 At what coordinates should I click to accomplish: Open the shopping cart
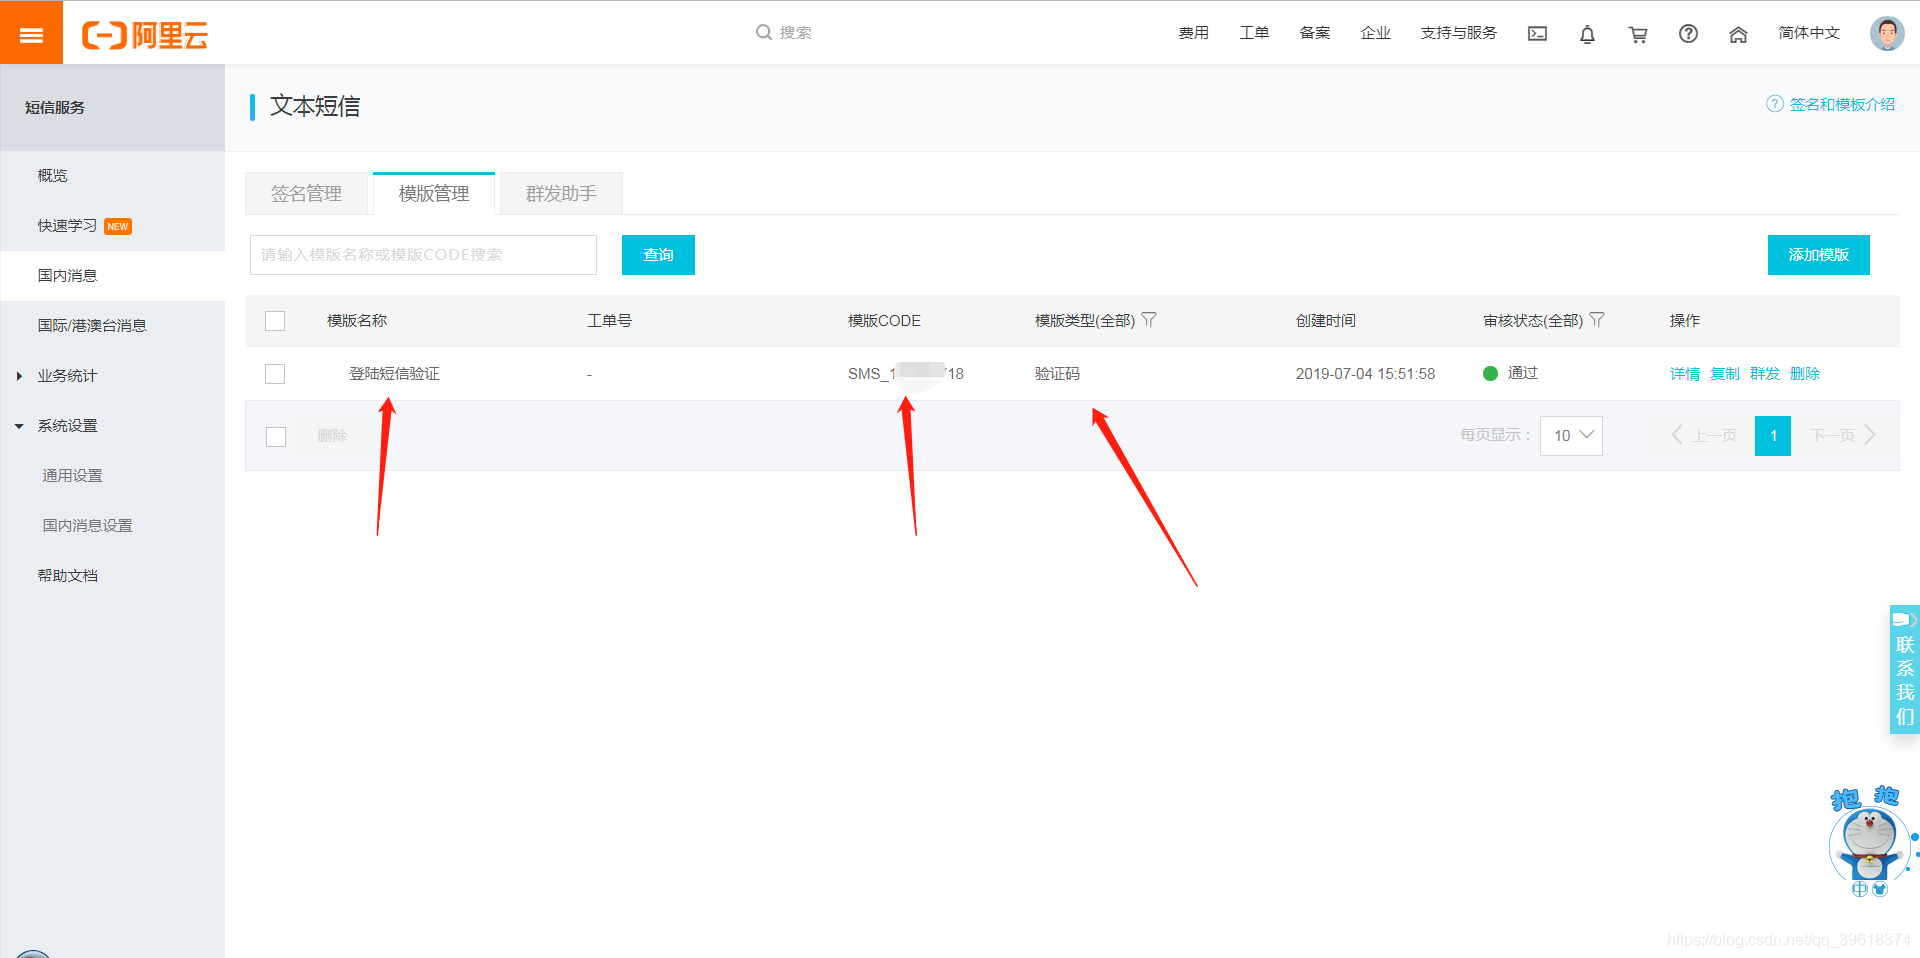[x=1637, y=33]
